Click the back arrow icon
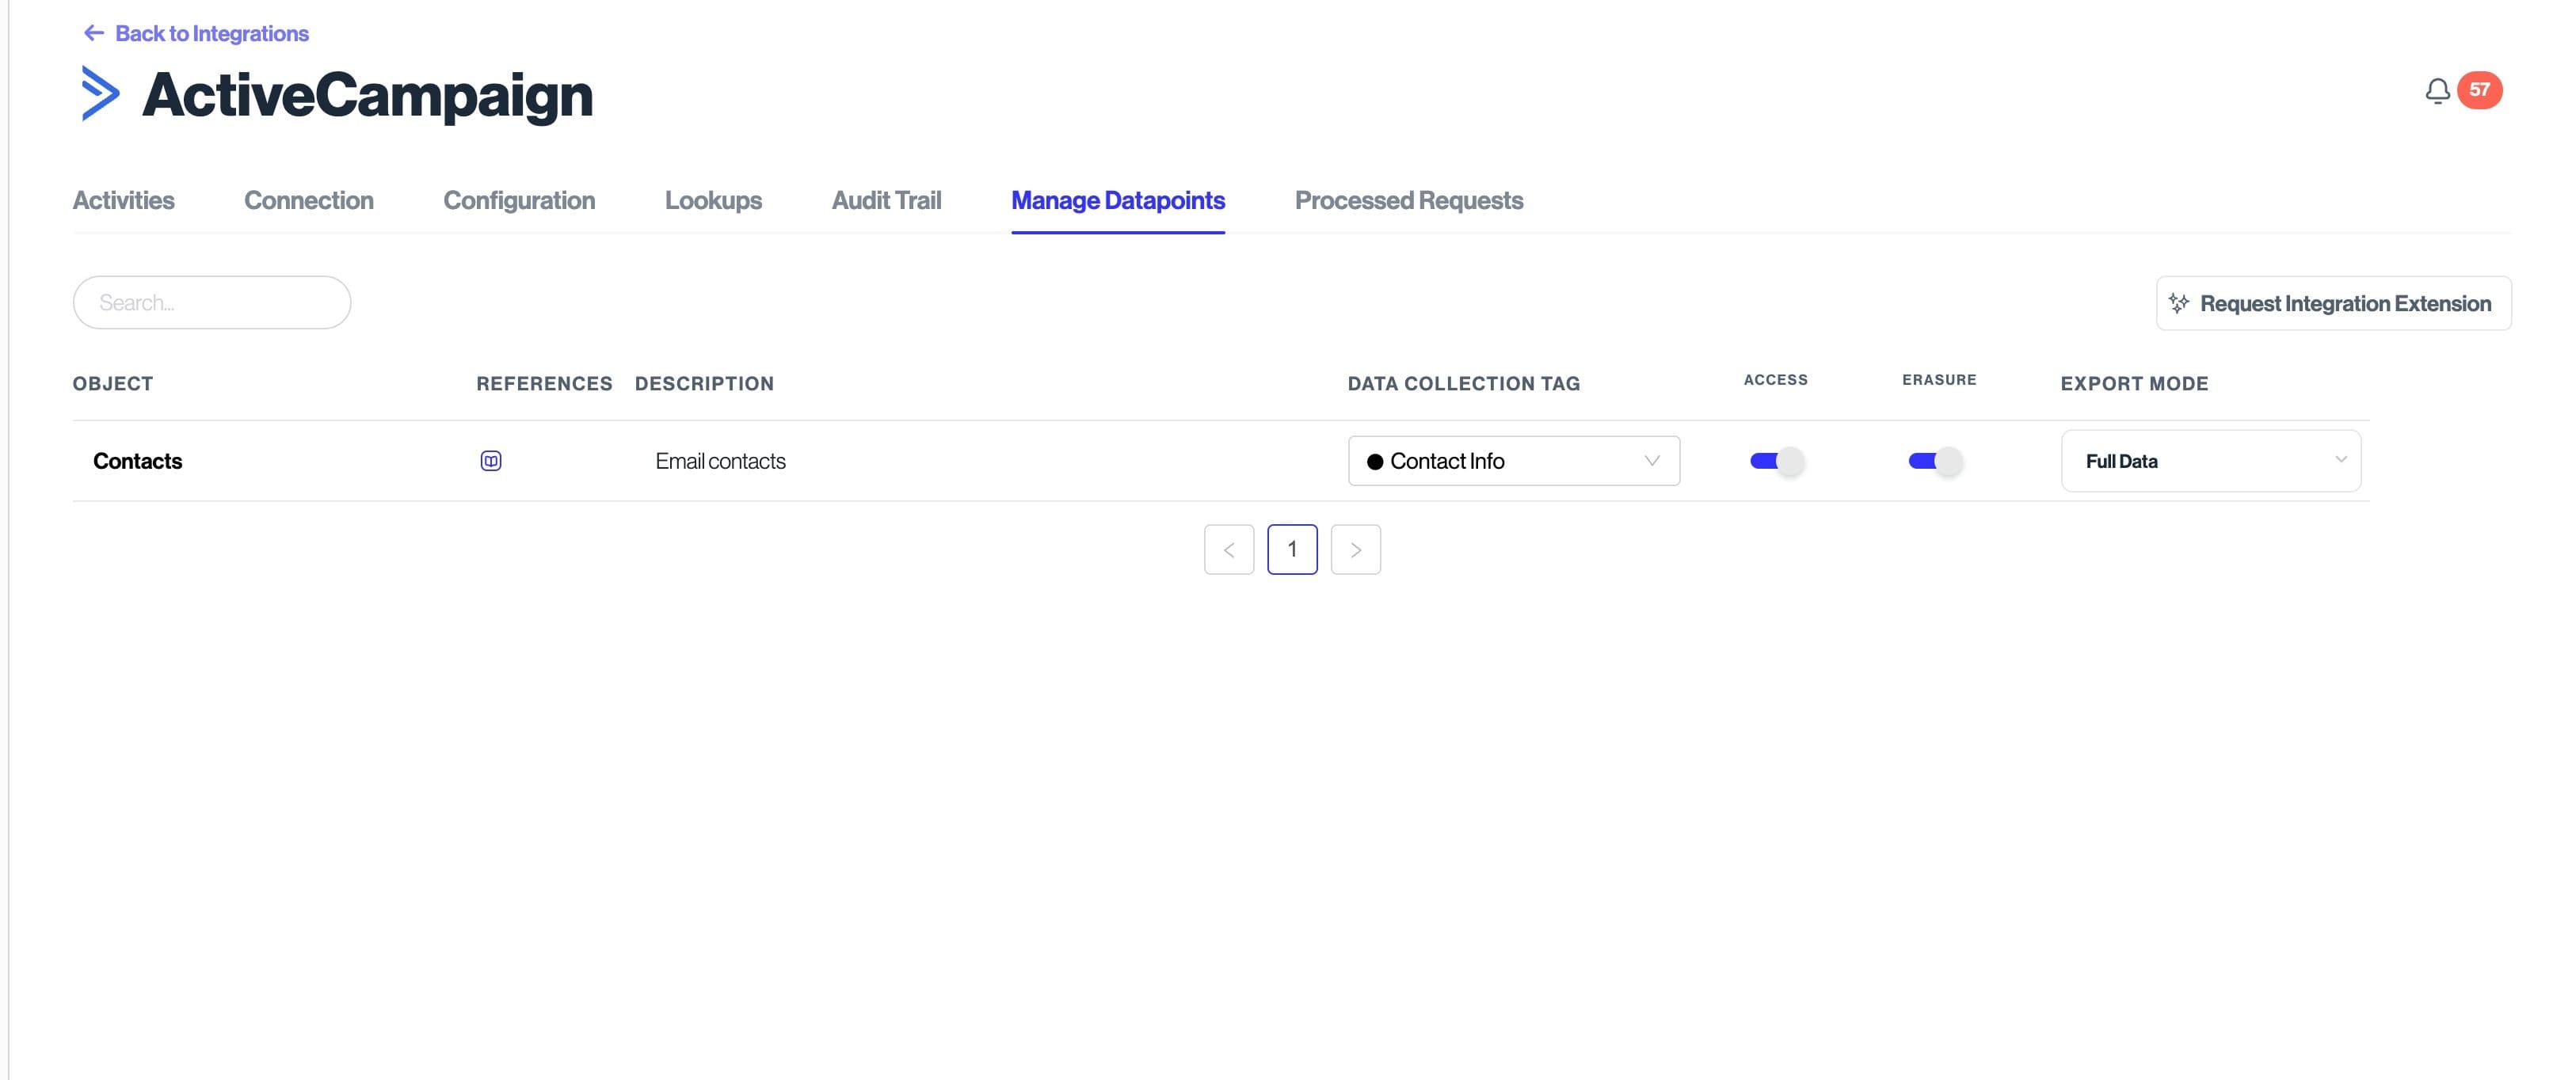 point(94,33)
